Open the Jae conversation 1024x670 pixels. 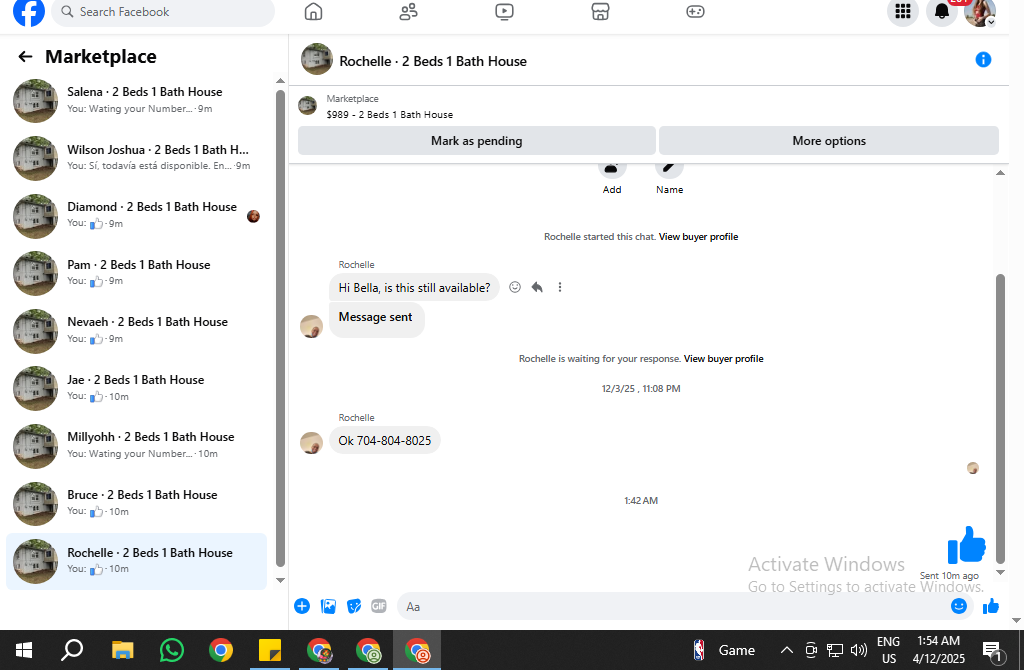tap(137, 388)
